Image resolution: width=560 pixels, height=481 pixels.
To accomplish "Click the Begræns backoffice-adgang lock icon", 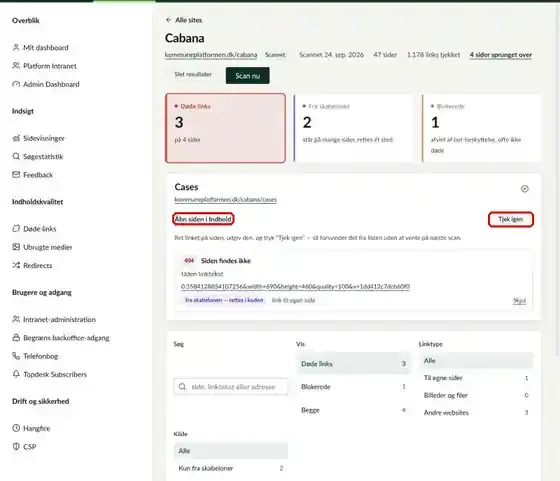I will point(16,337).
